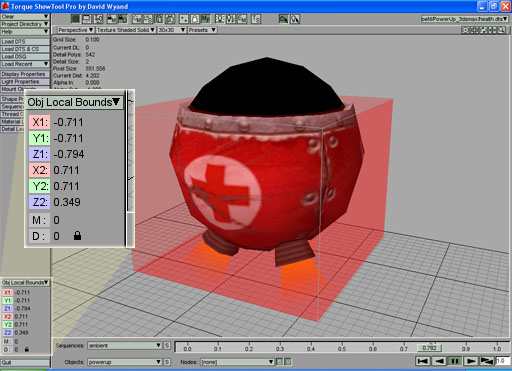Click the 'FV' labeled toolbar icon
Viewport: 512px width, 371px height.
pyautogui.click(x=242, y=19)
